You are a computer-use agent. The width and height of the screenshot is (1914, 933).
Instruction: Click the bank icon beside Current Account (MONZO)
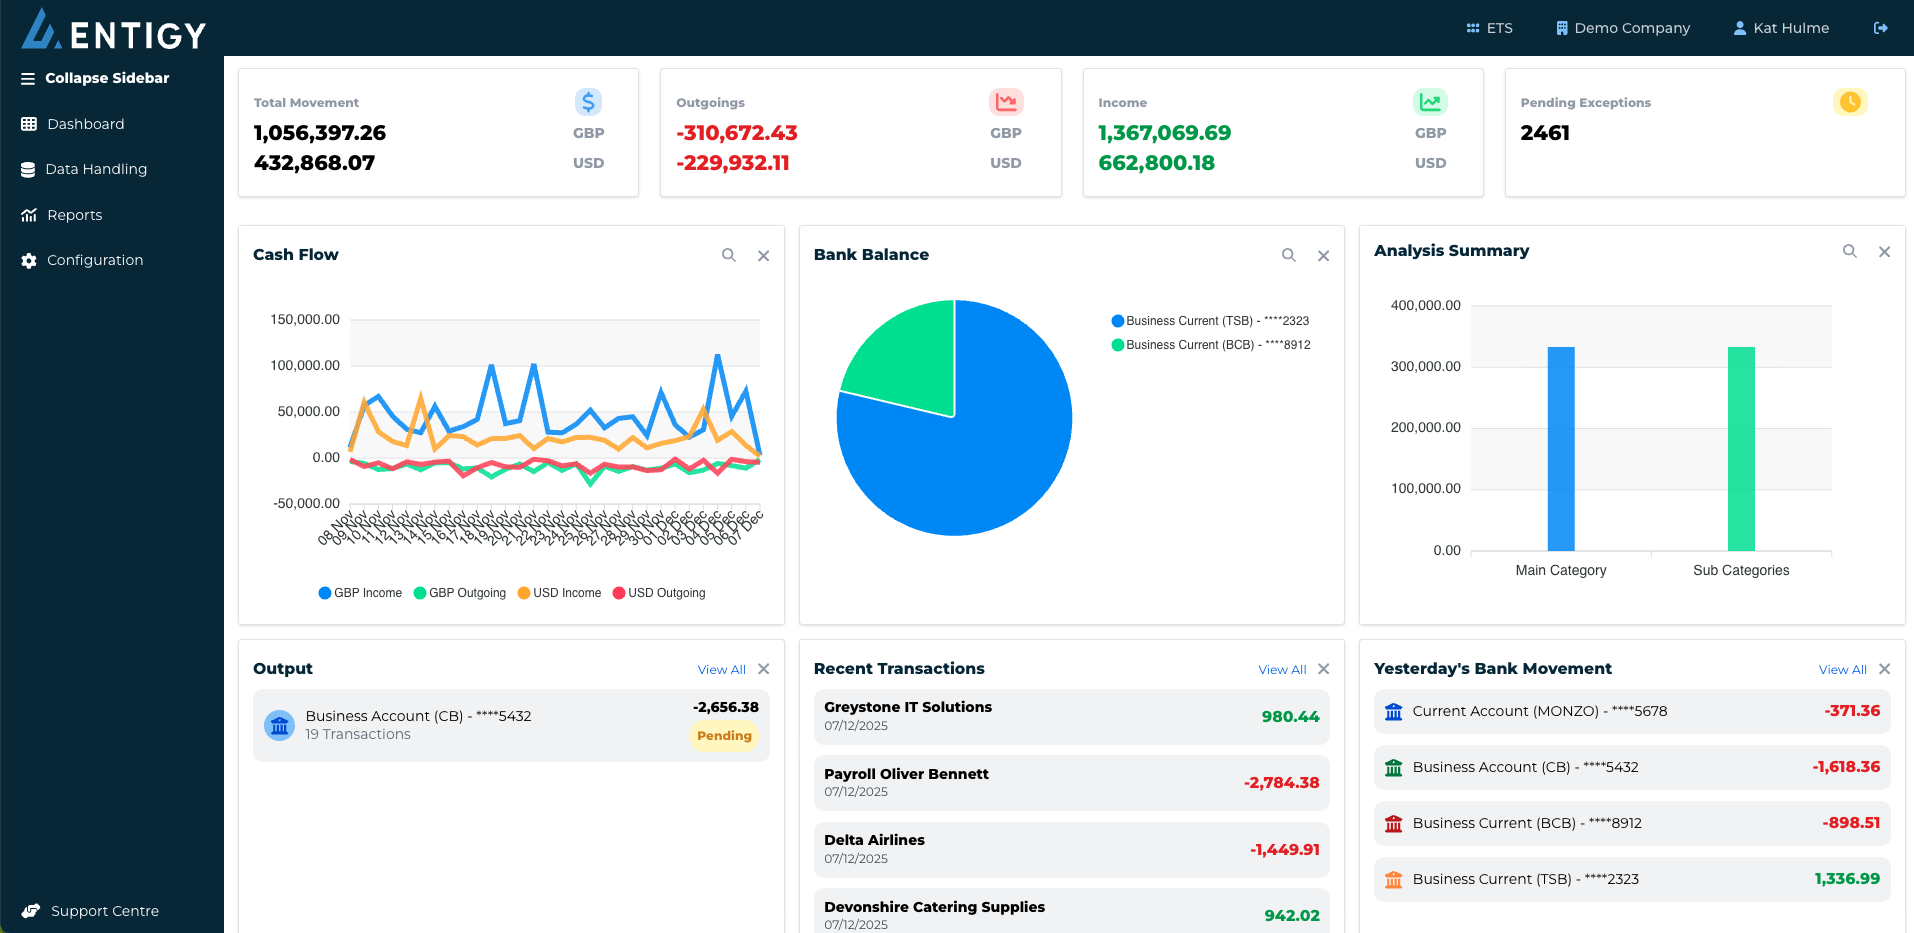(1393, 712)
